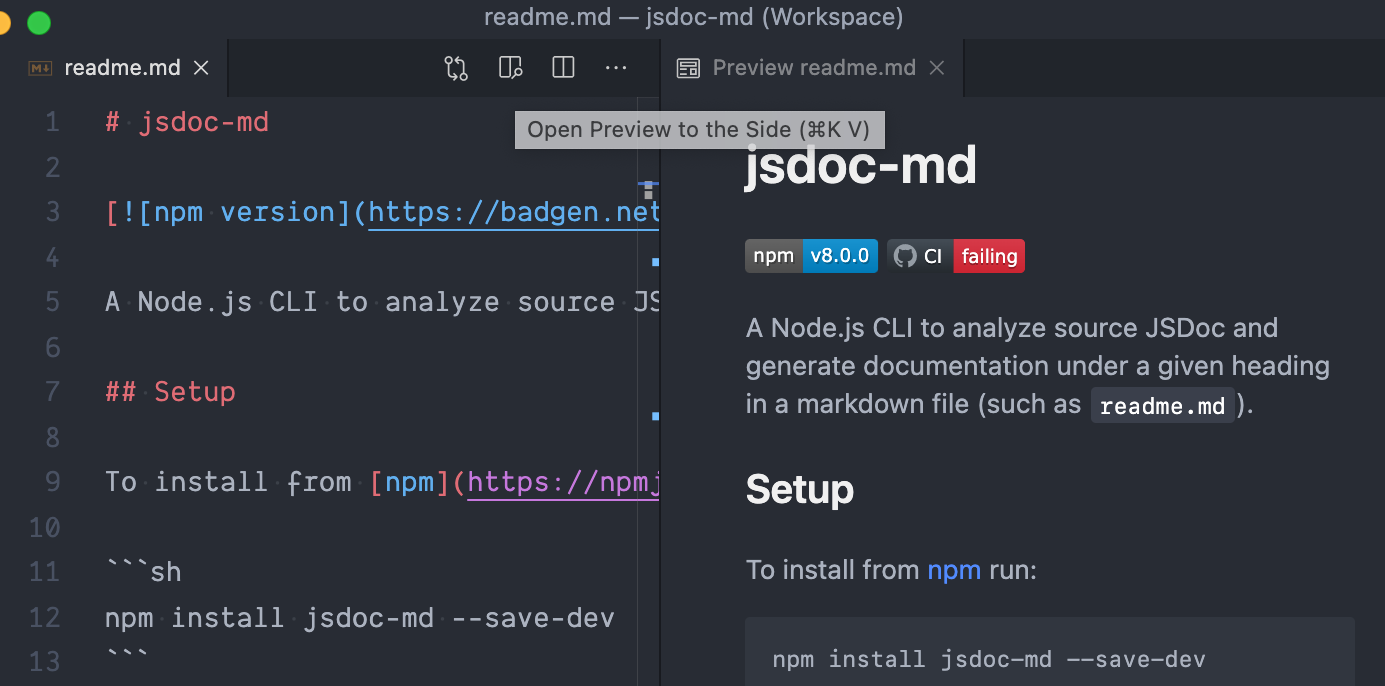Click the v8.0.0 version badge
1385x686 pixels.
point(840,256)
